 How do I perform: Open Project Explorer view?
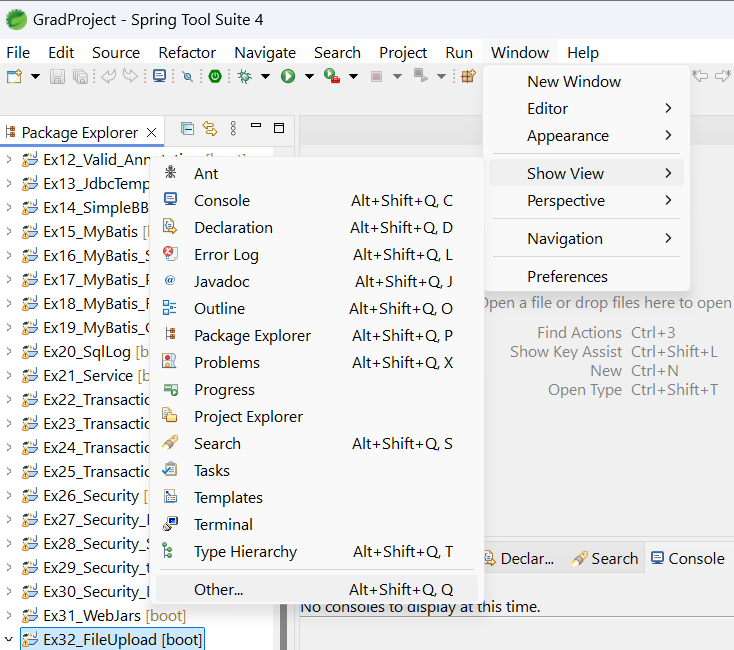pyautogui.click(x=316, y=417)
